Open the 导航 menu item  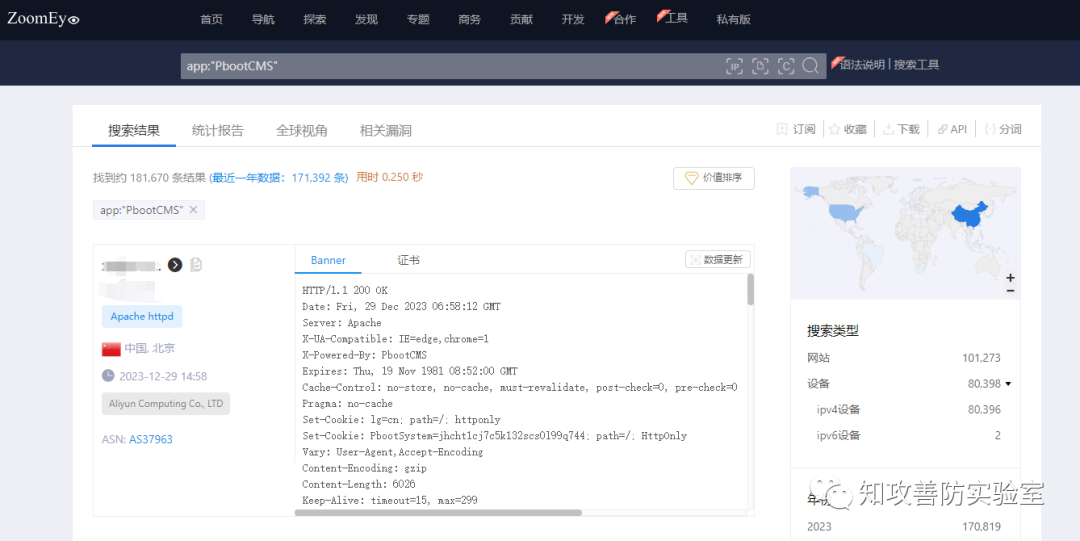tap(263, 19)
